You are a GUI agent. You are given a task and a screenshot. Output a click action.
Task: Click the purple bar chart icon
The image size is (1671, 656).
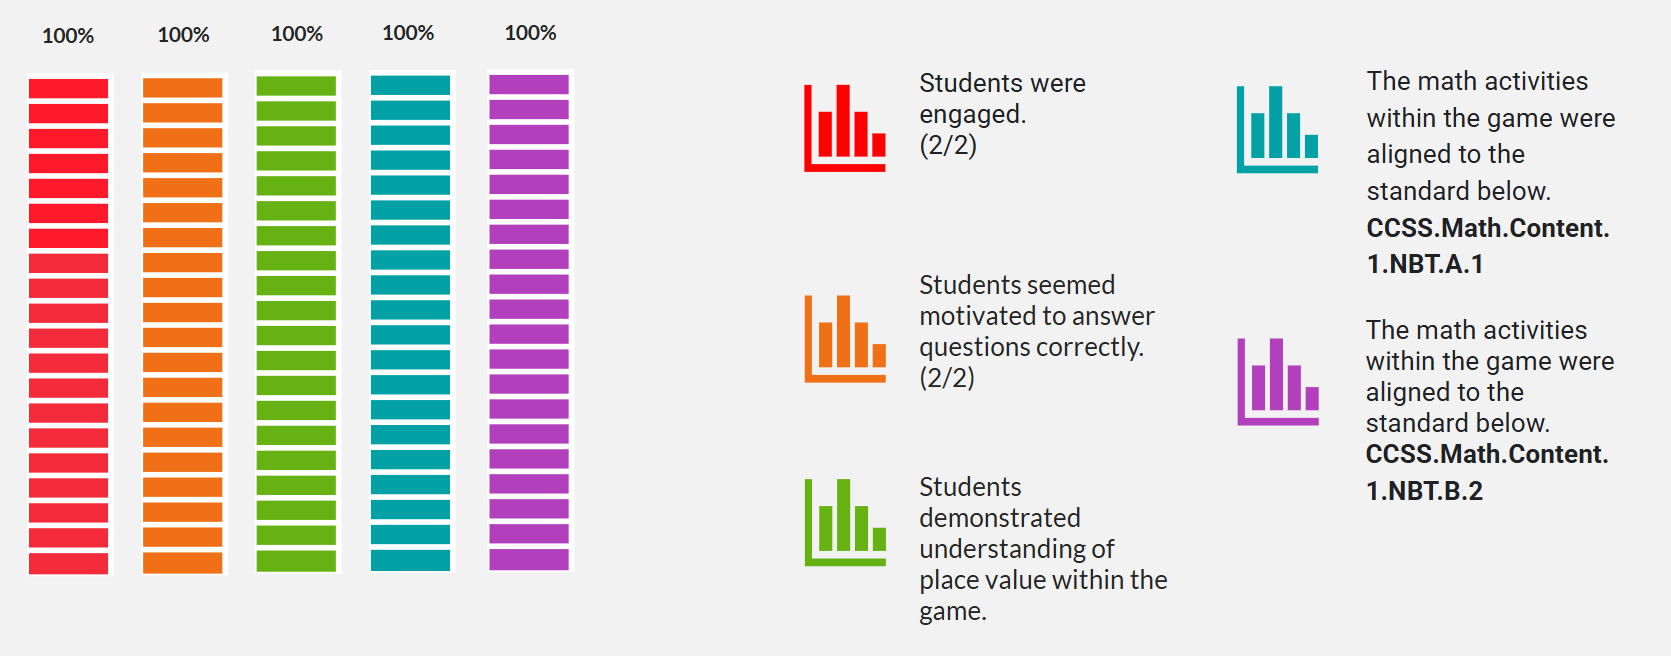[x=1277, y=381]
